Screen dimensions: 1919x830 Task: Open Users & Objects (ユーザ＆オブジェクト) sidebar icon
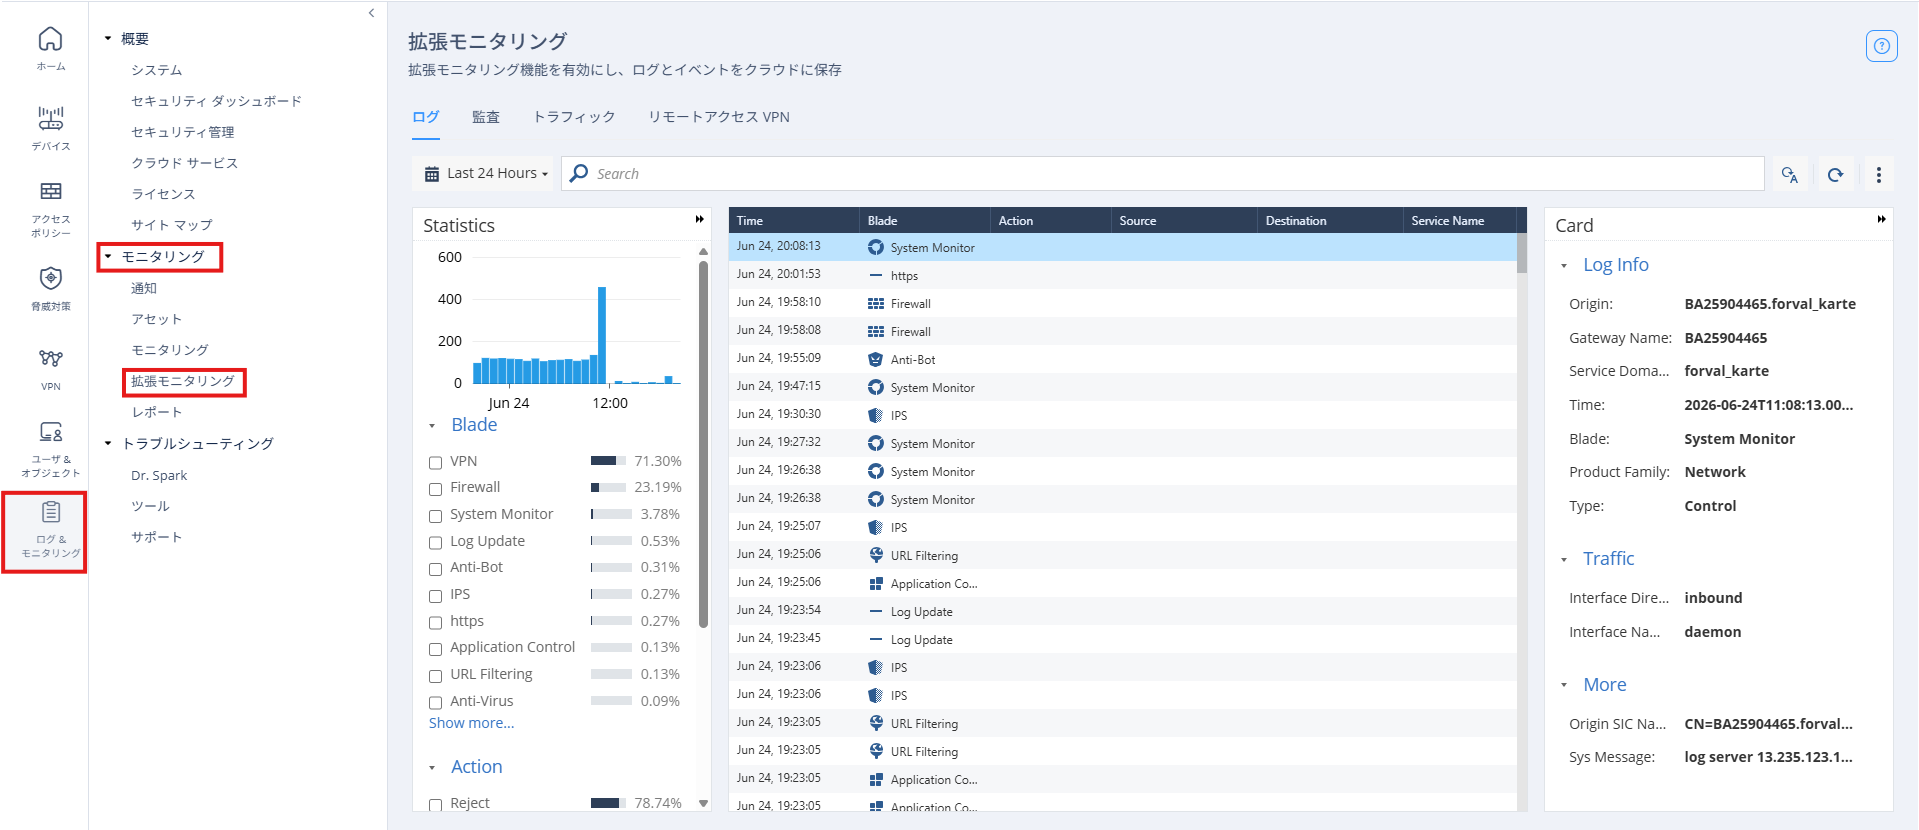50,449
